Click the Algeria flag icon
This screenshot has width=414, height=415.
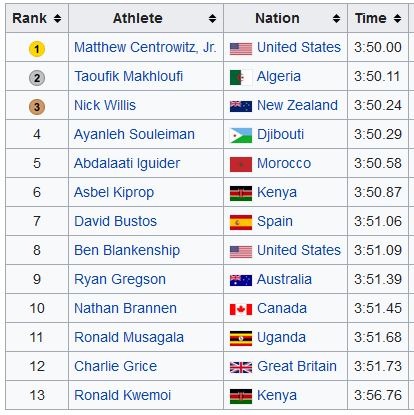click(241, 77)
